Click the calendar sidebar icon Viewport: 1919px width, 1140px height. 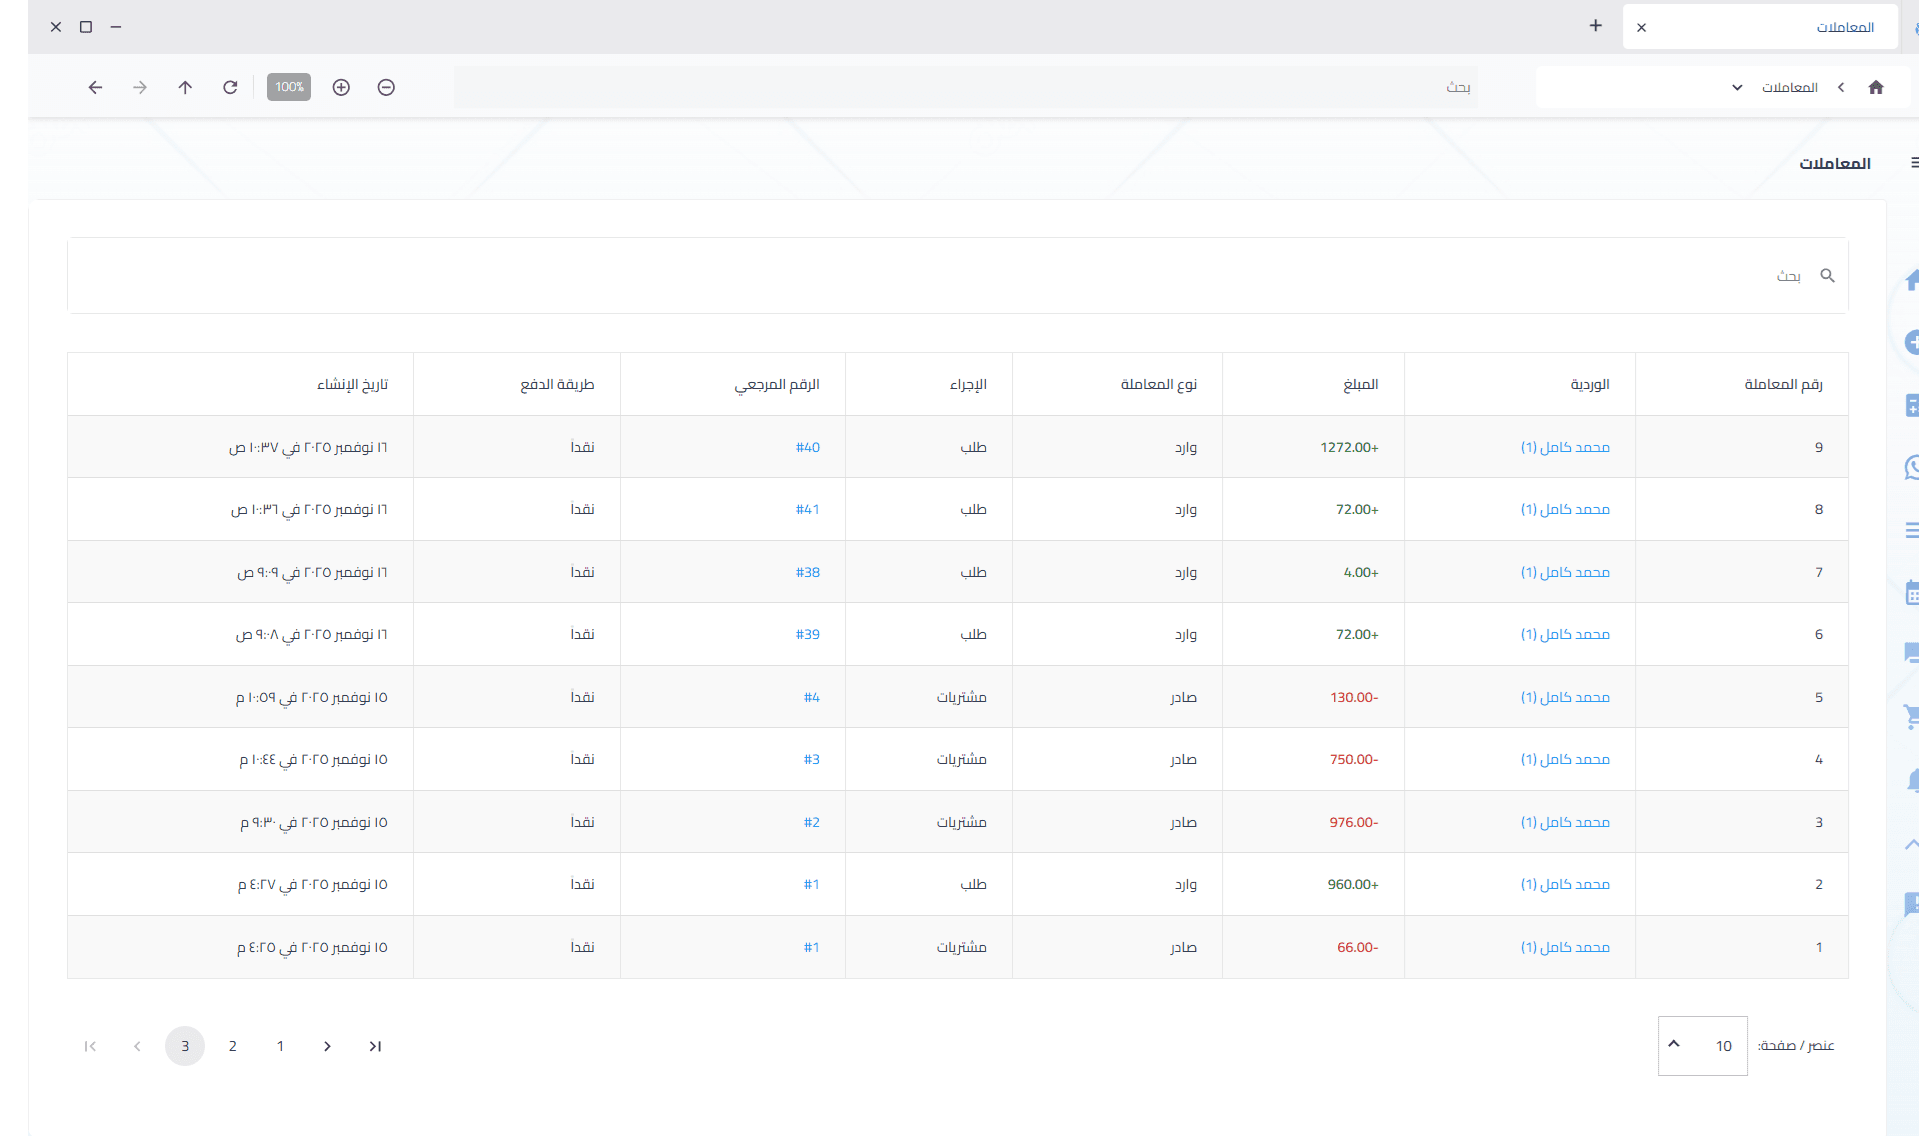tap(1911, 593)
